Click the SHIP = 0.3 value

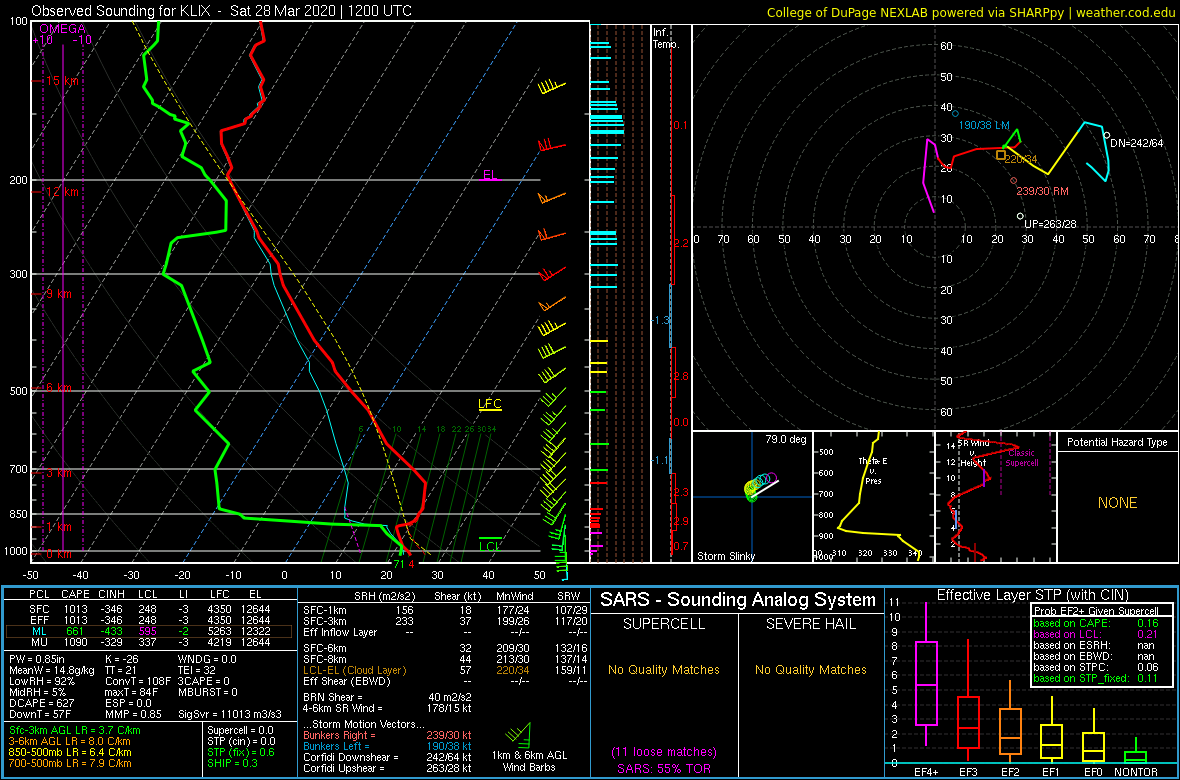pos(232,764)
